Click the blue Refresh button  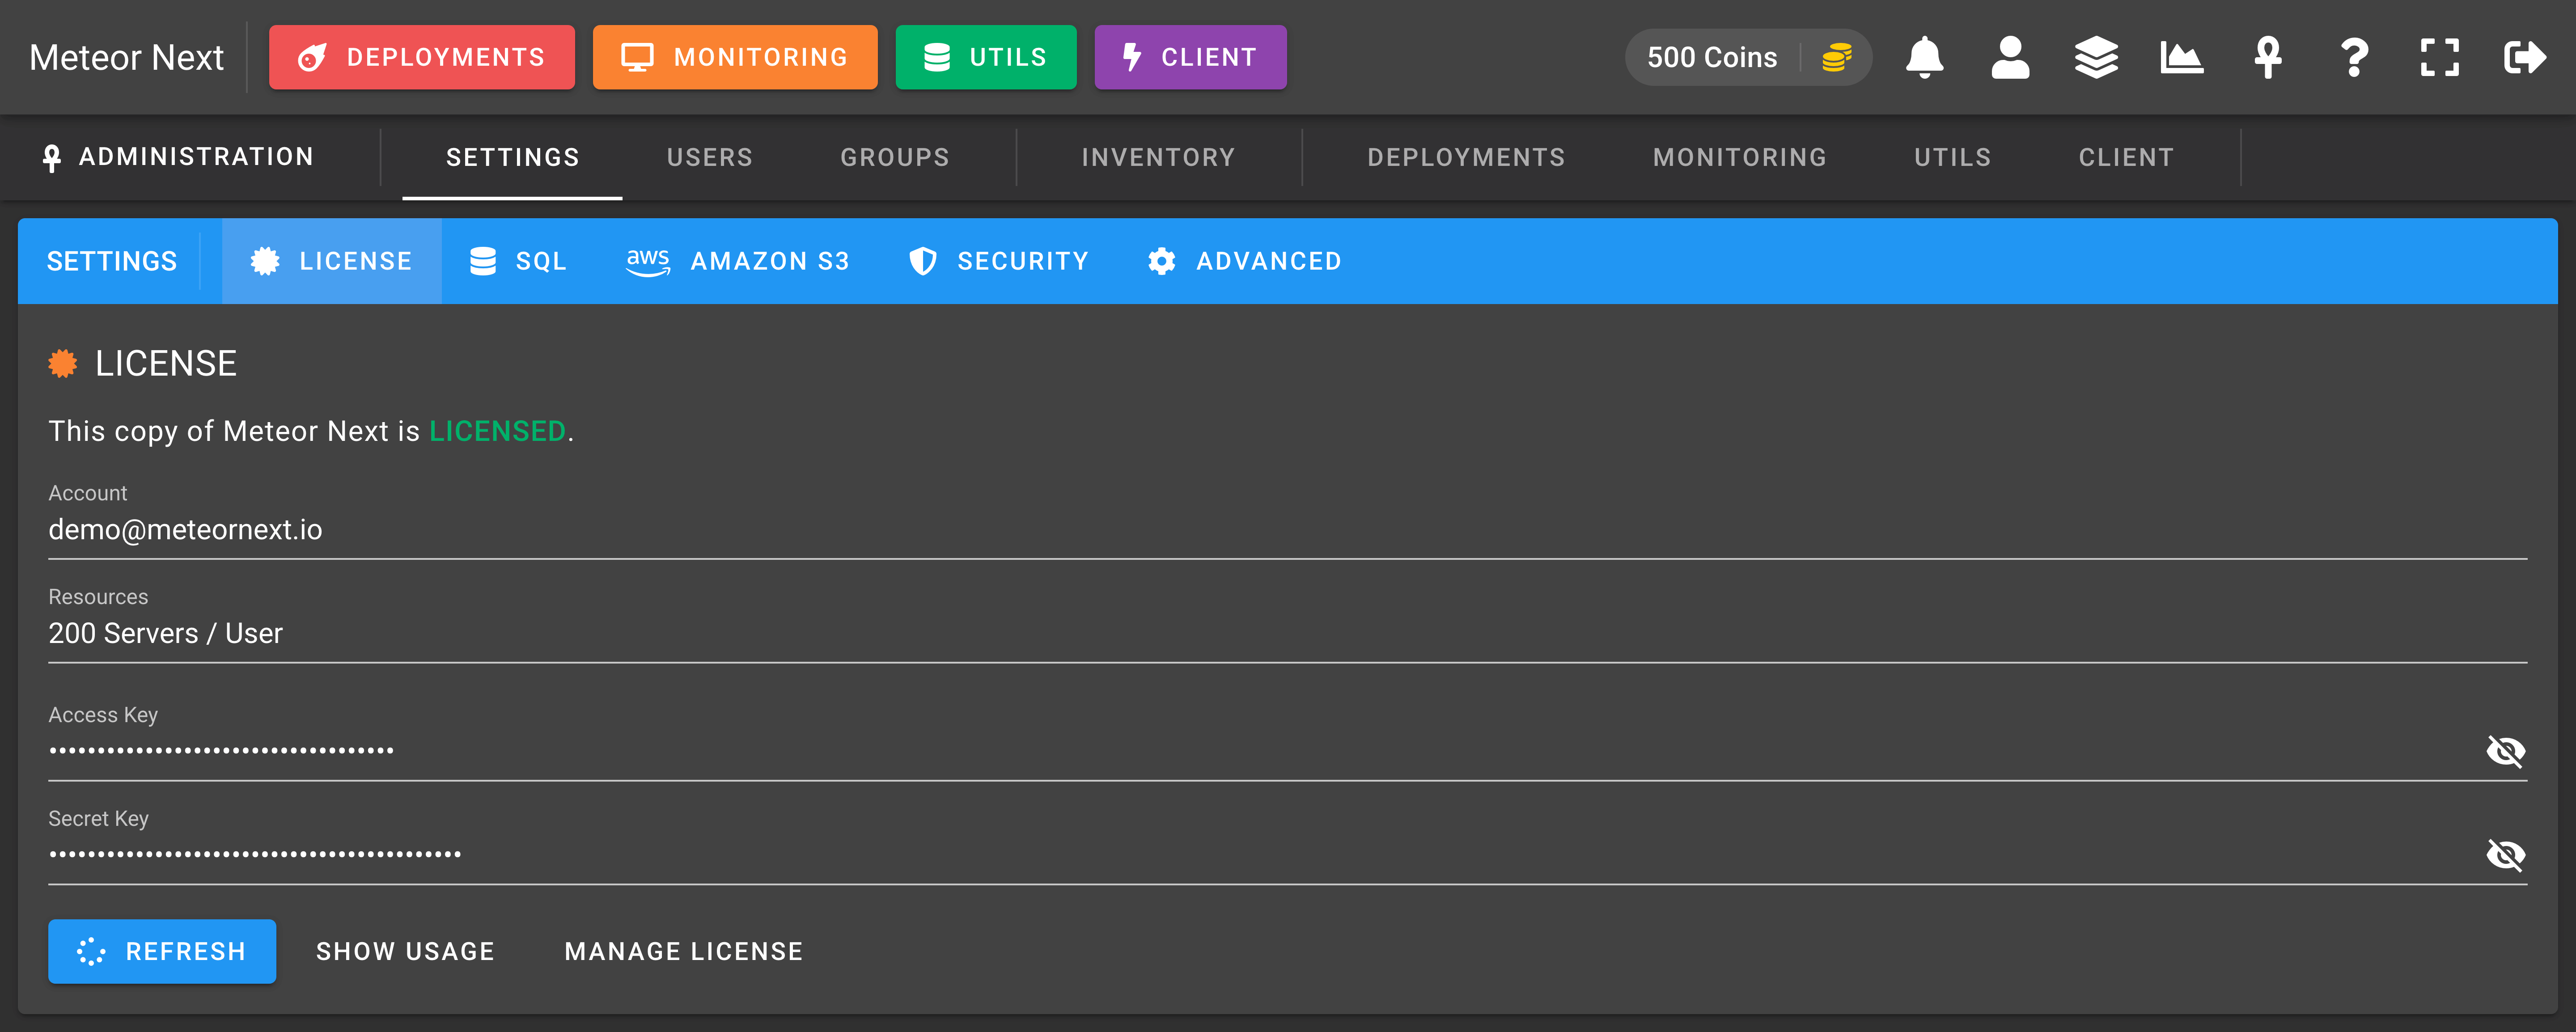coord(162,951)
